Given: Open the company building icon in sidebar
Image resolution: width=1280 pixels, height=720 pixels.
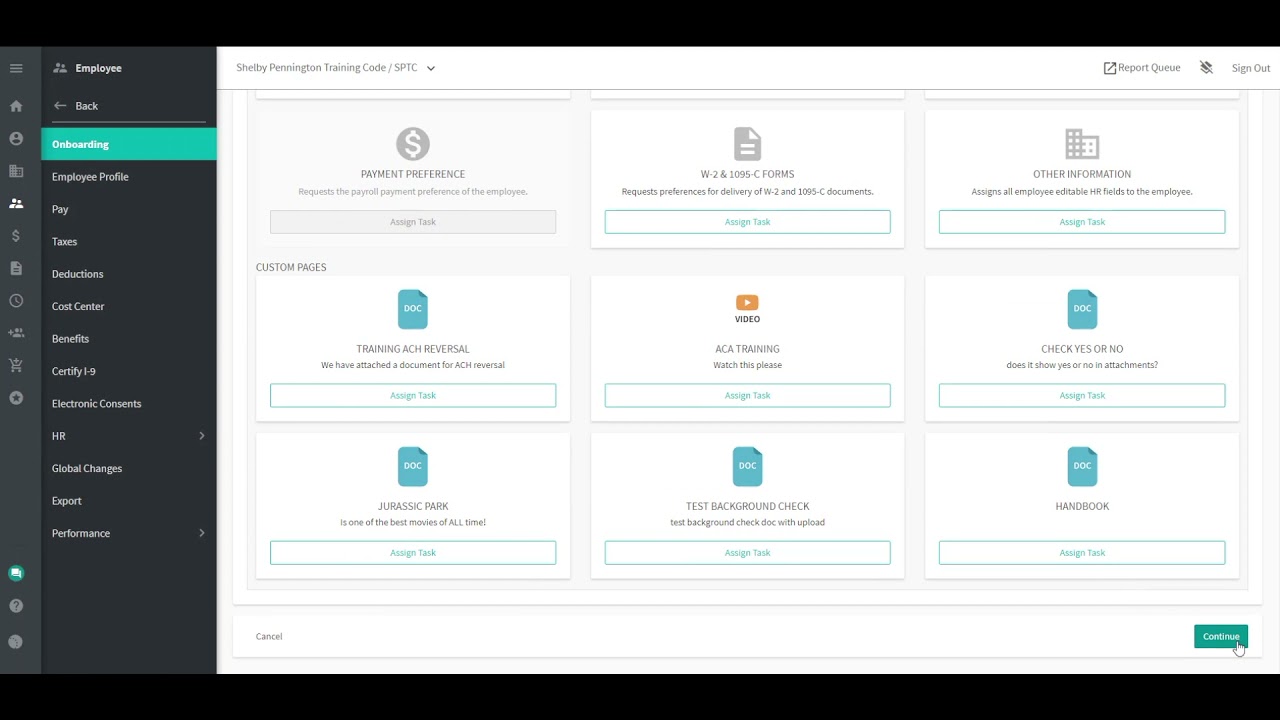Looking at the screenshot, I should [x=16, y=171].
